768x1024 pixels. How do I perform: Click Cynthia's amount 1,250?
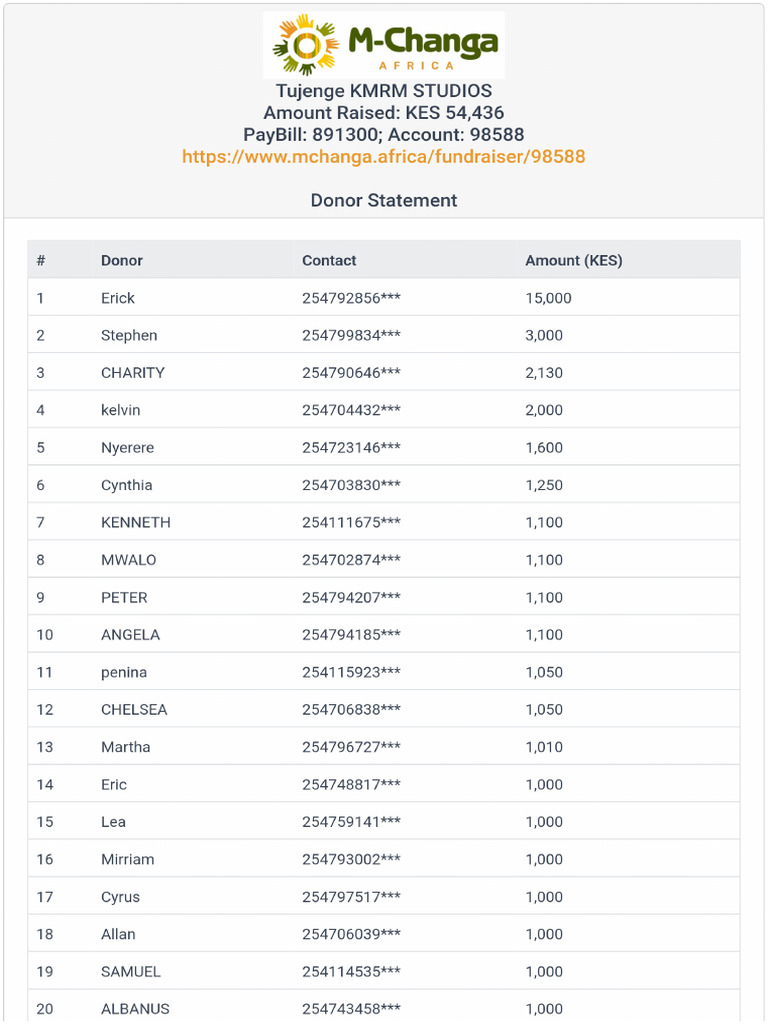544,485
